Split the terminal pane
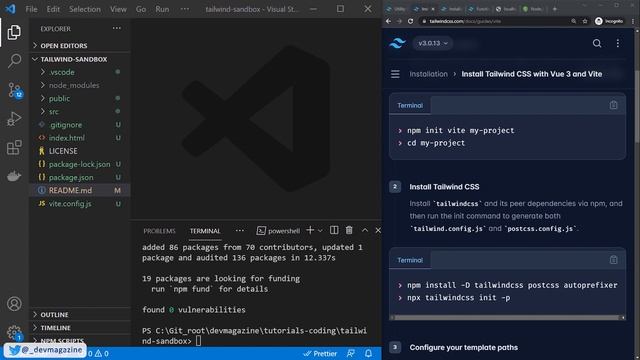 click(x=334, y=230)
